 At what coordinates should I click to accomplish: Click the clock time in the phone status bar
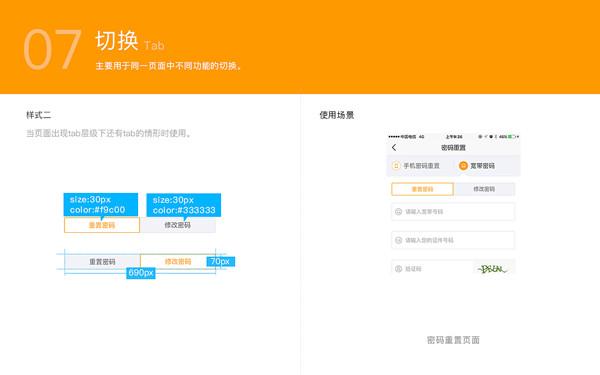click(454, 137)
